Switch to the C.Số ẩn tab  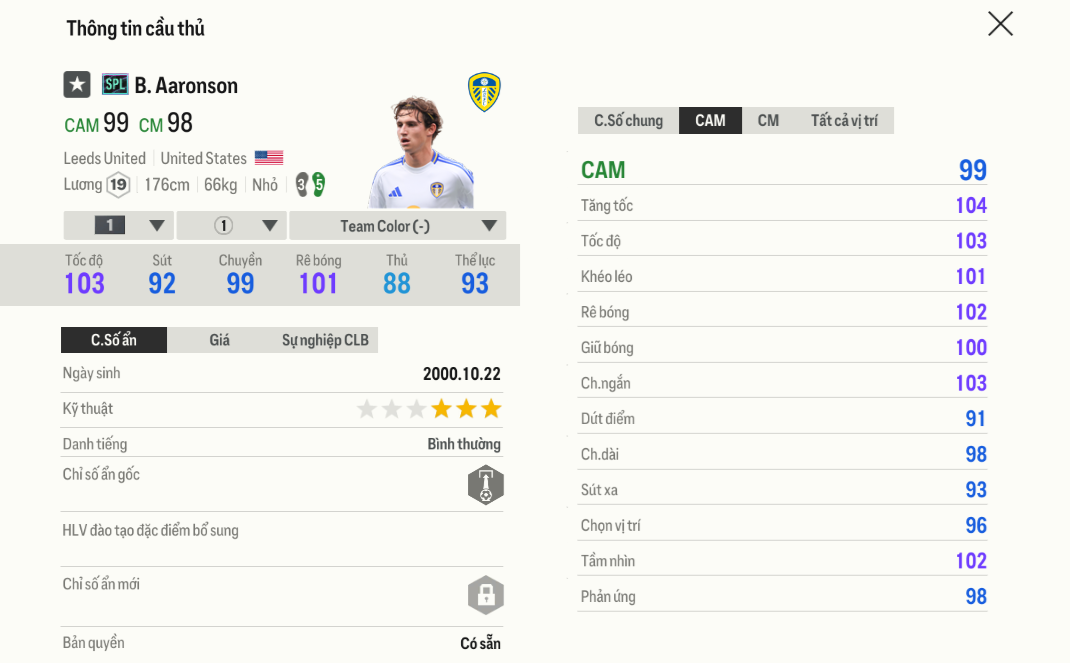pos(114,340)
